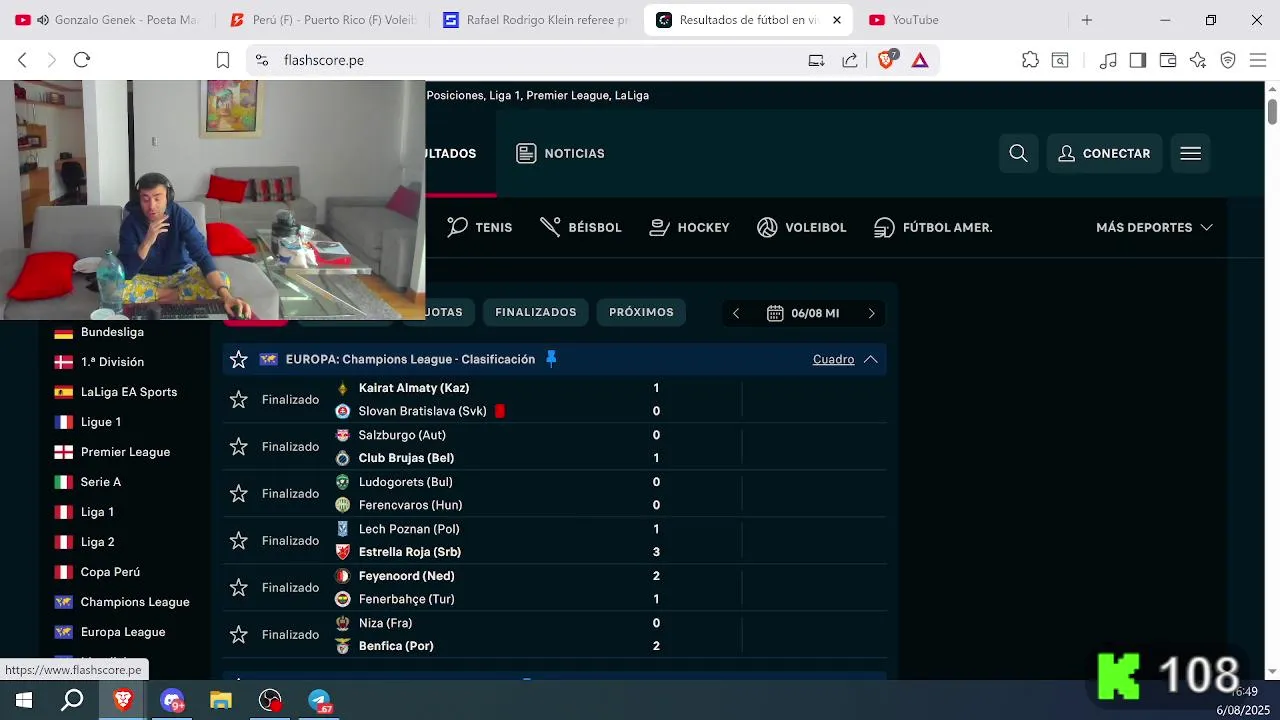The height and width of the screenshot is (720, 1280).
Task: Open Discord from taskbar
Action: [172, 700]
